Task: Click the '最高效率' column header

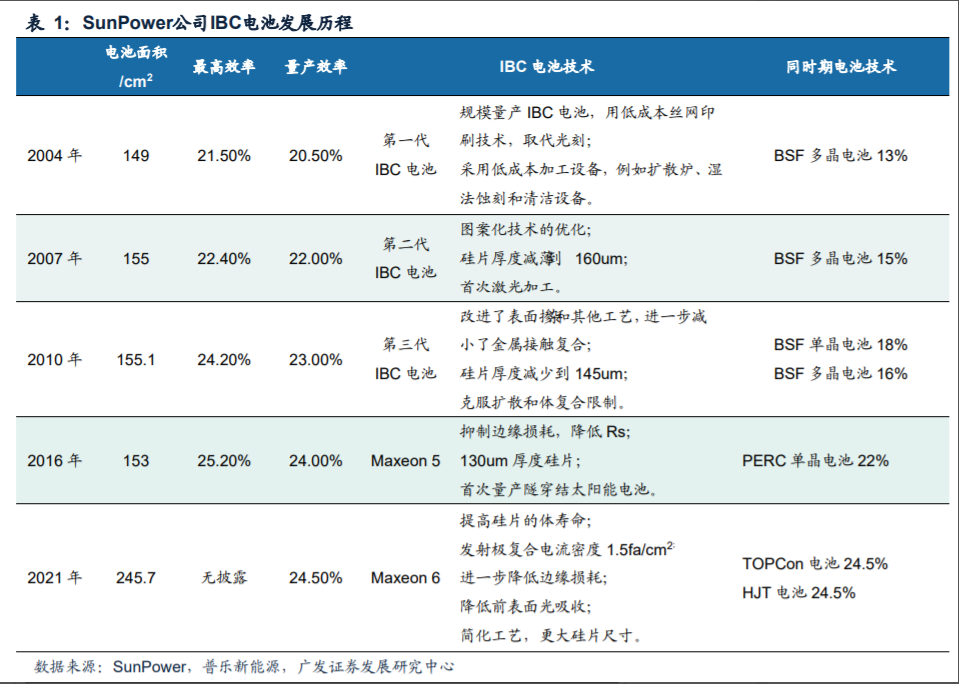Action: tap(224, 67)
